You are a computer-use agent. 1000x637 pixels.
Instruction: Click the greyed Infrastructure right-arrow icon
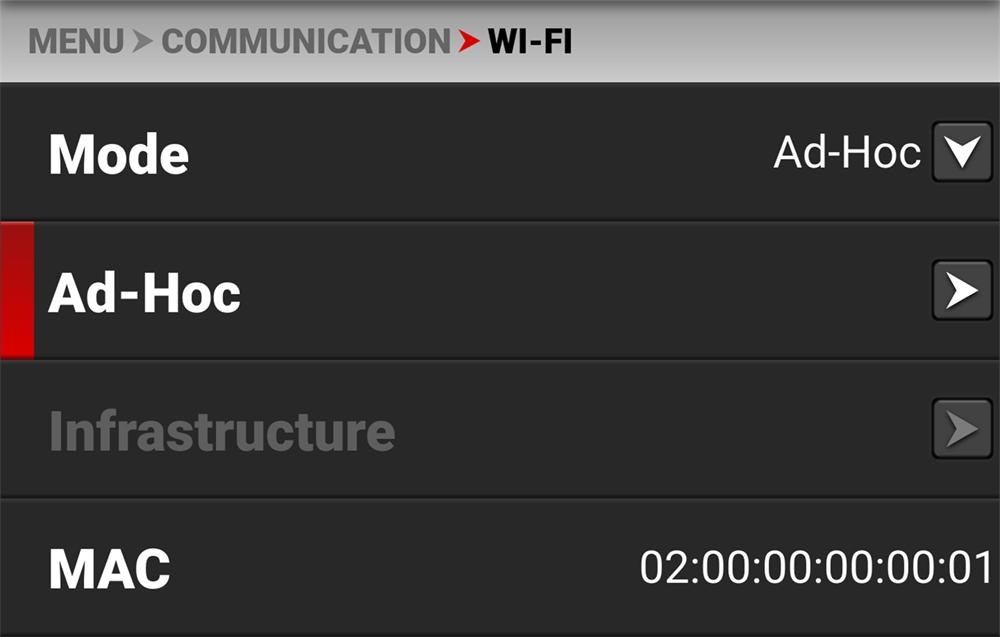pos(962,428)
